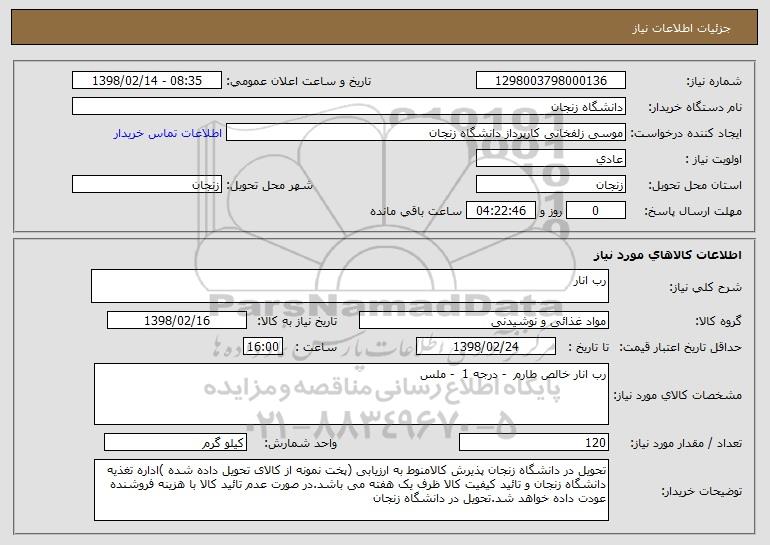Click the need date field 1398/02/16
Image resolution: width=770 pixels, height=545 pixels.
tap(177, 321)
